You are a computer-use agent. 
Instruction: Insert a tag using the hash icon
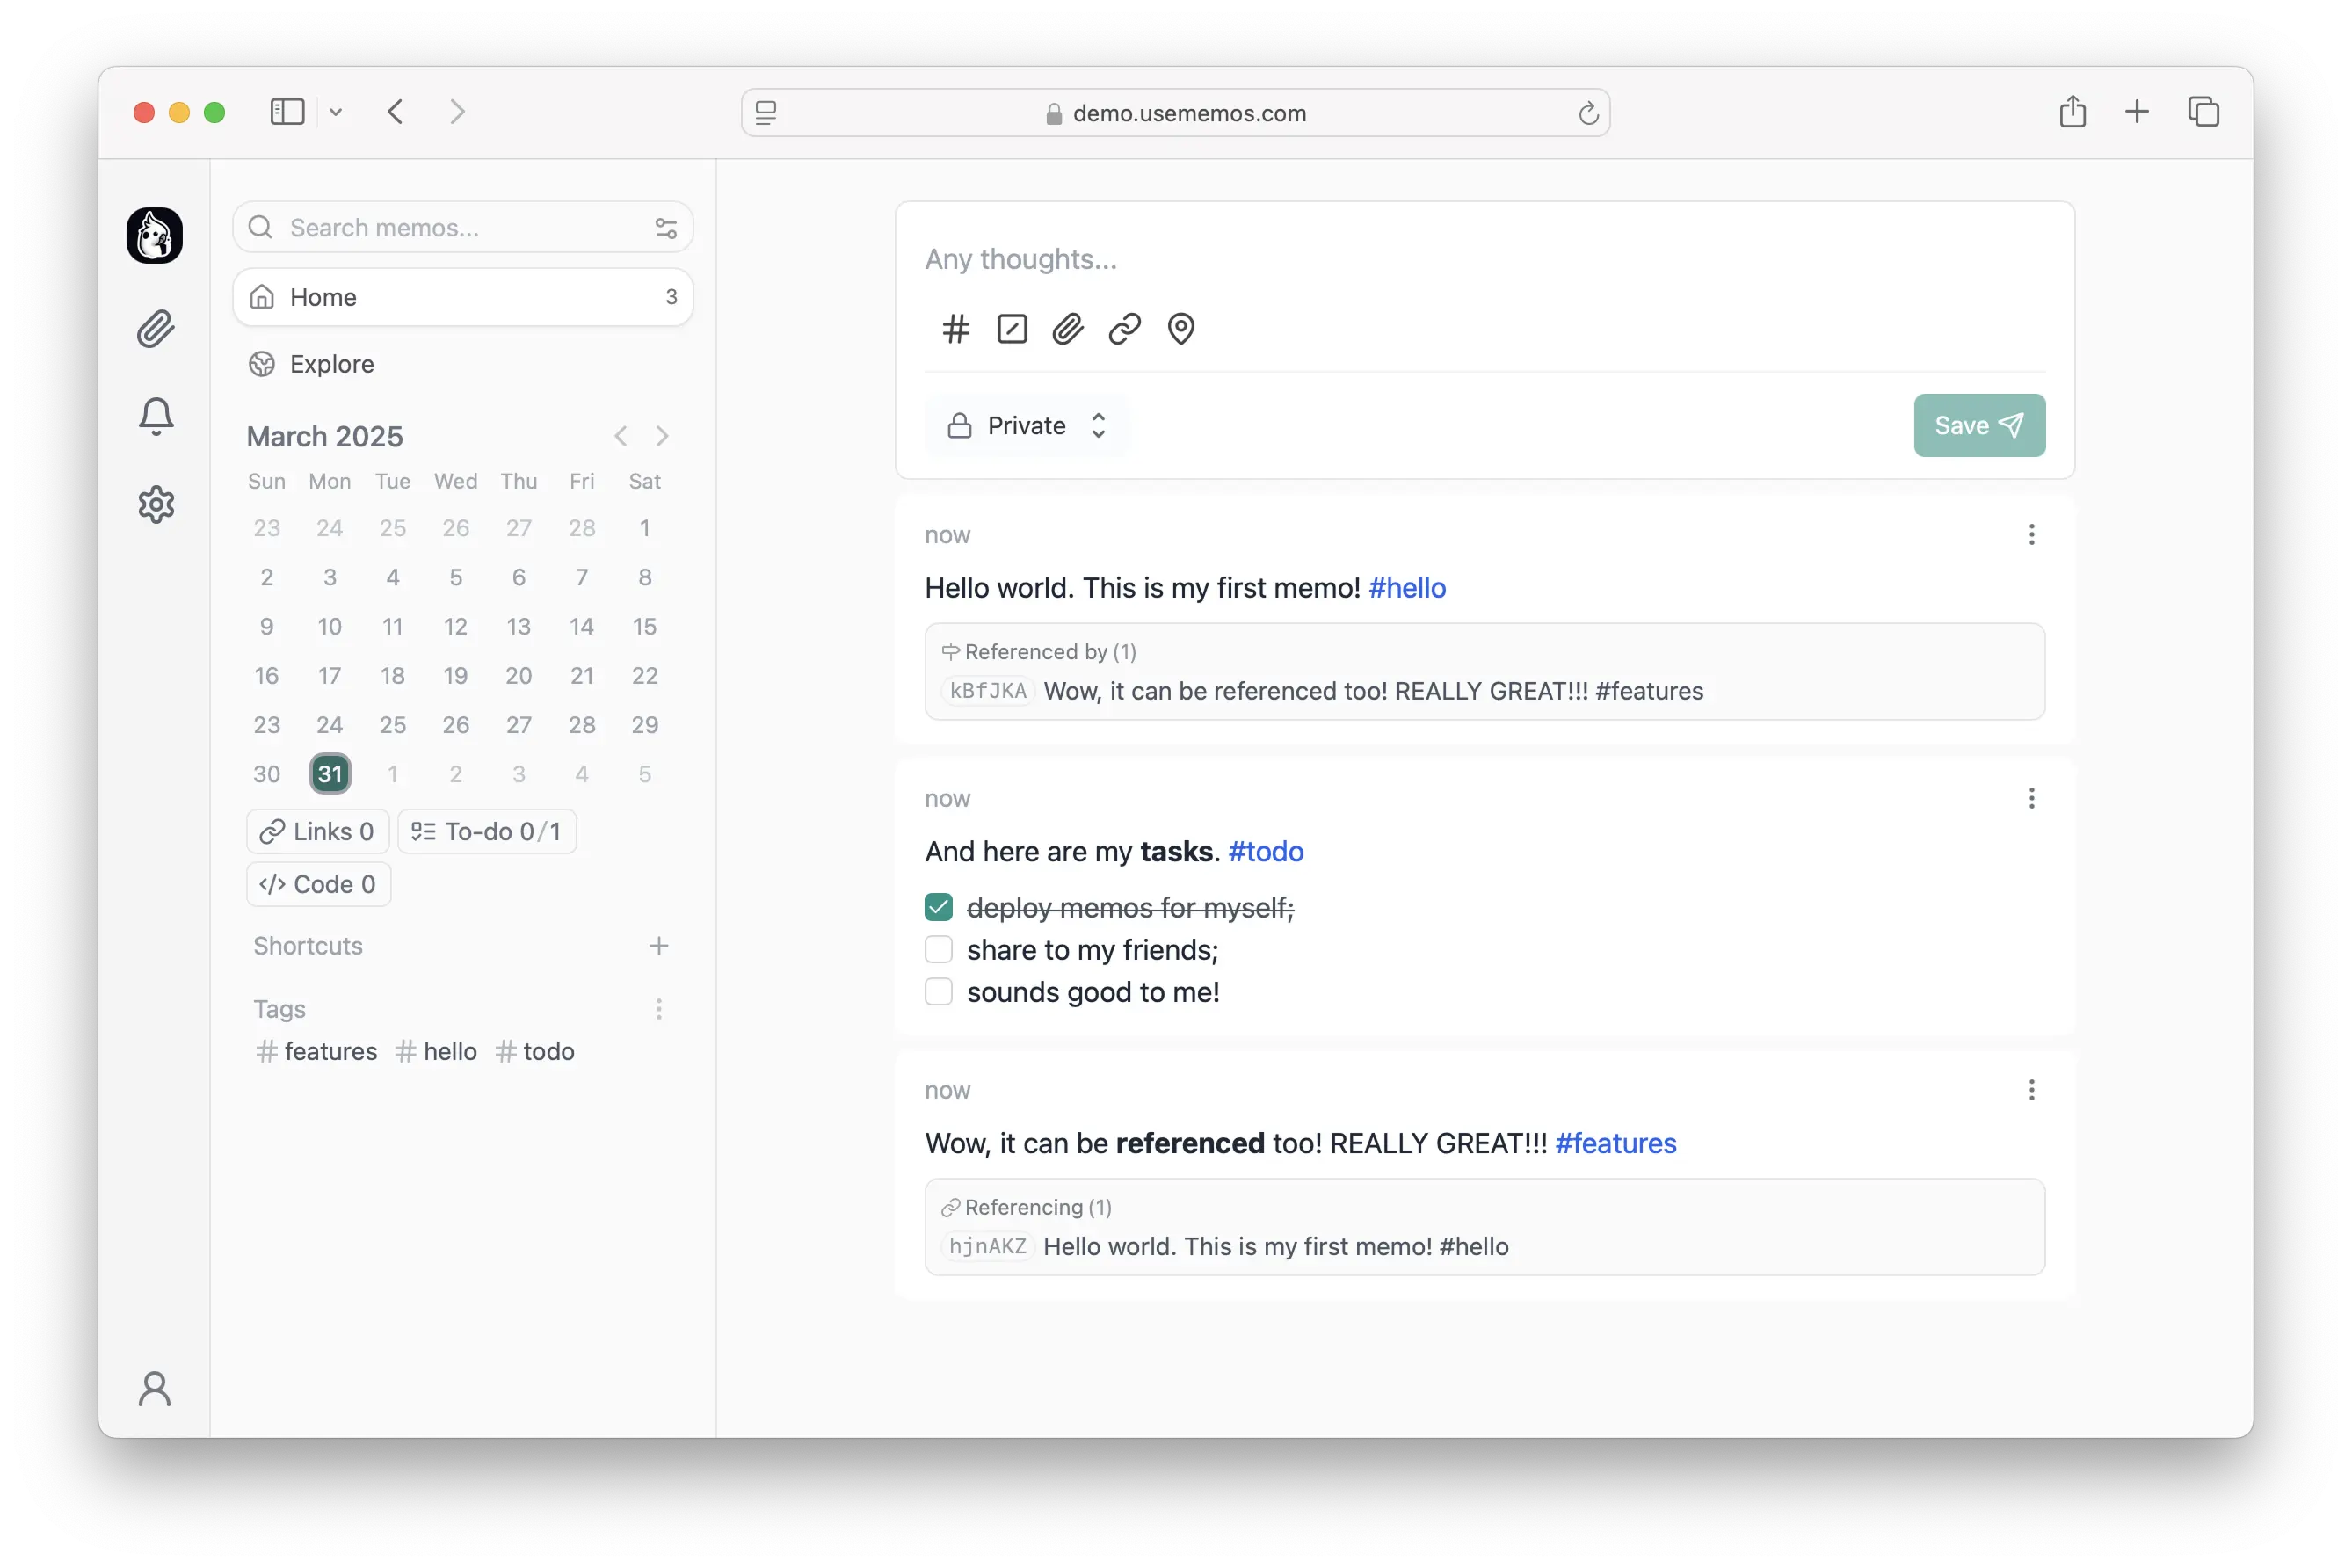[955, 329]
